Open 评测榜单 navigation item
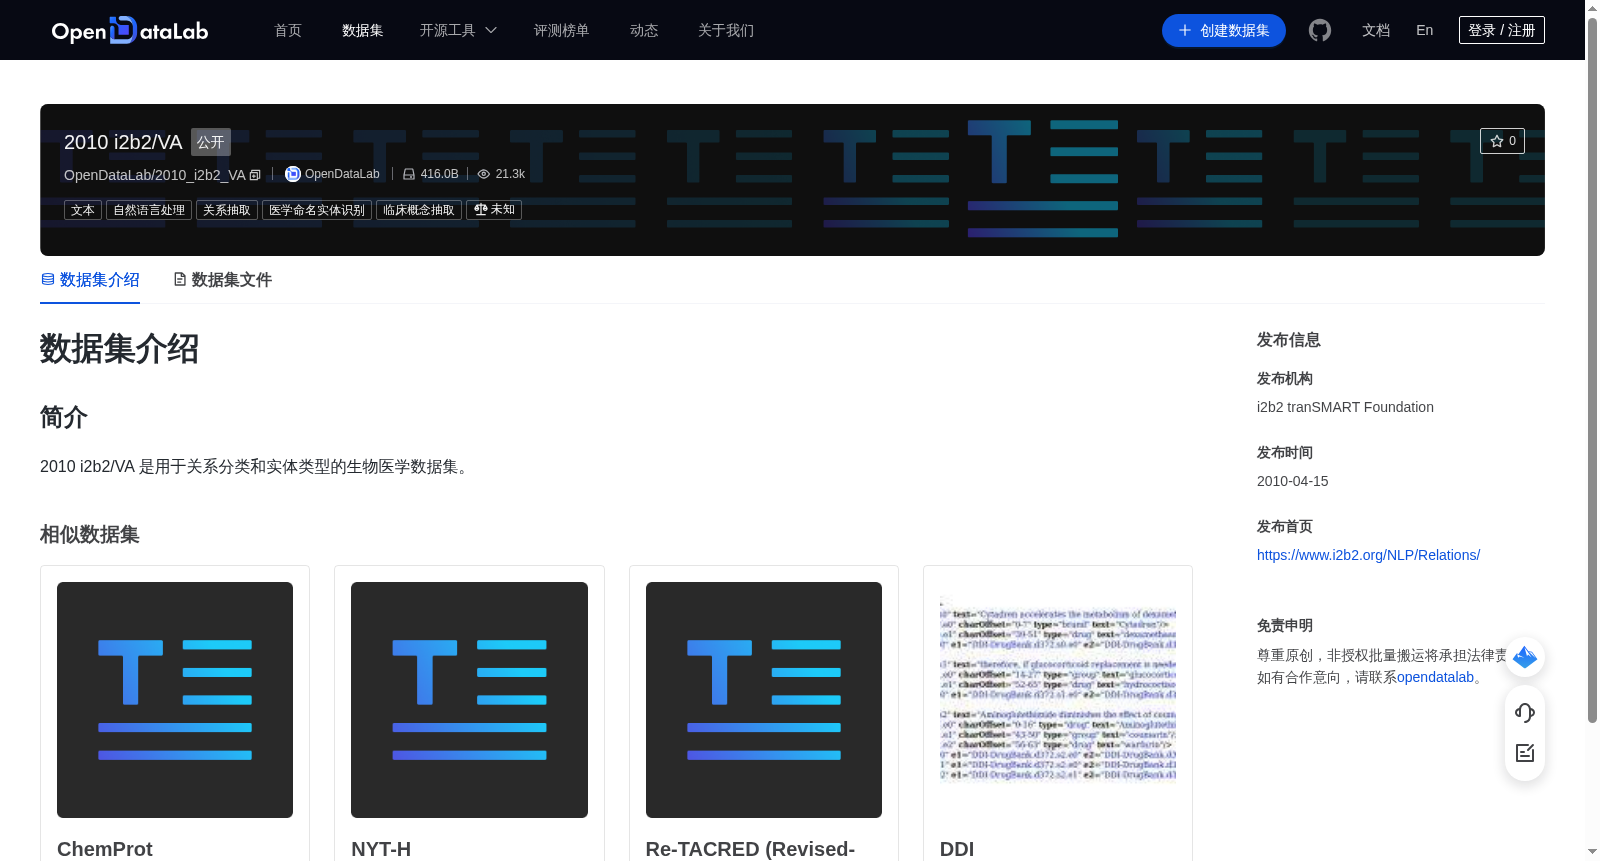Image resolution: width=1600 pixels, height=861 pixels. tap(562, 31)
